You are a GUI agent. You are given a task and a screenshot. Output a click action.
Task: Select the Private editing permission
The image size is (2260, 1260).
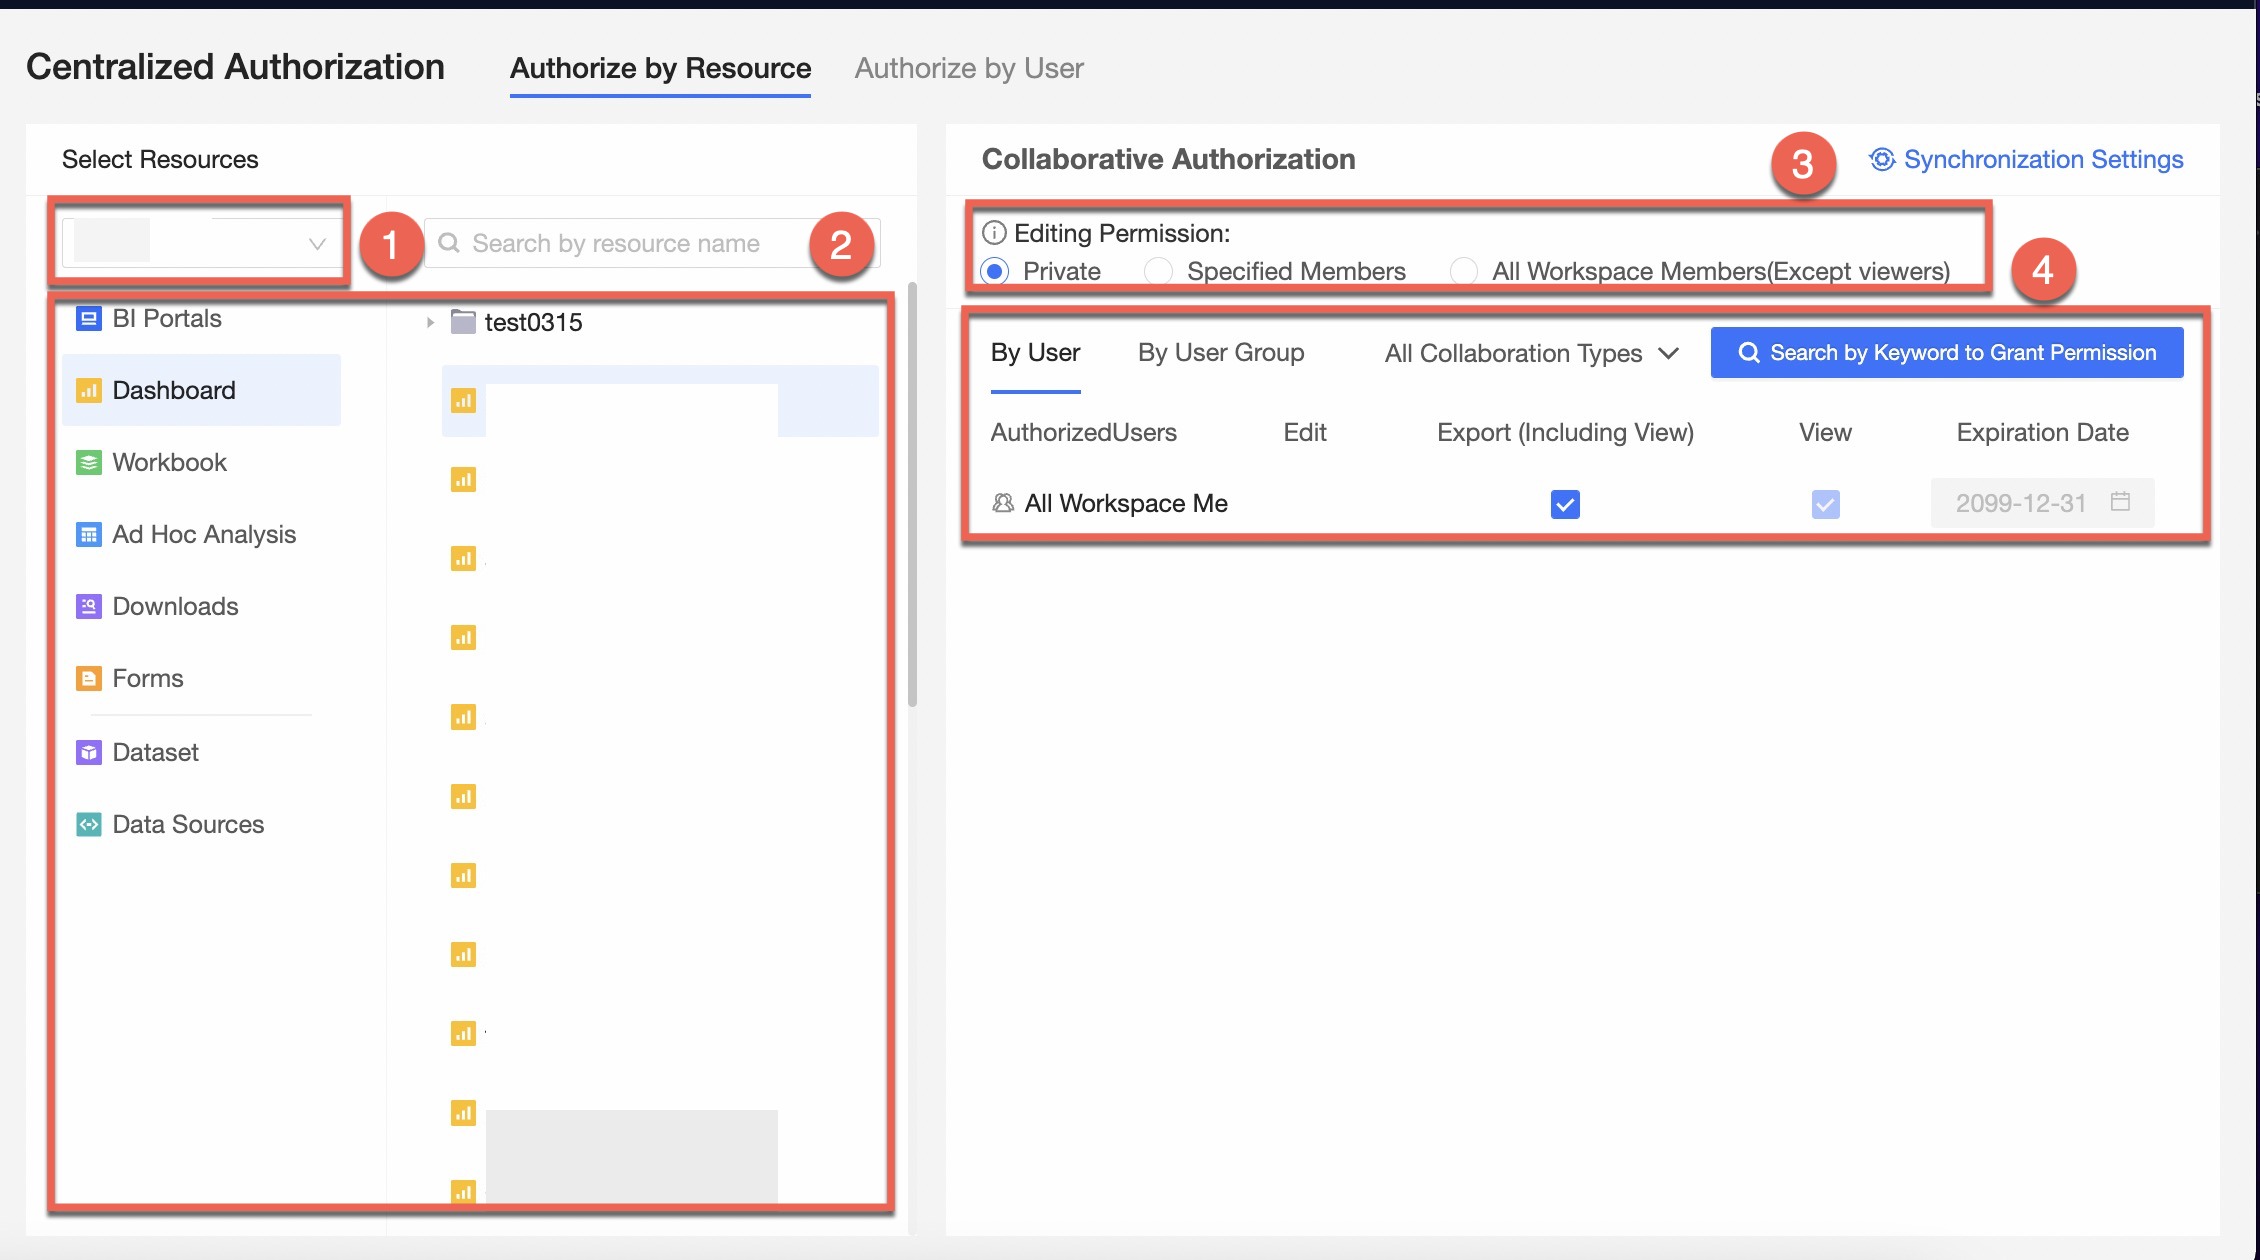coord(994,271)
